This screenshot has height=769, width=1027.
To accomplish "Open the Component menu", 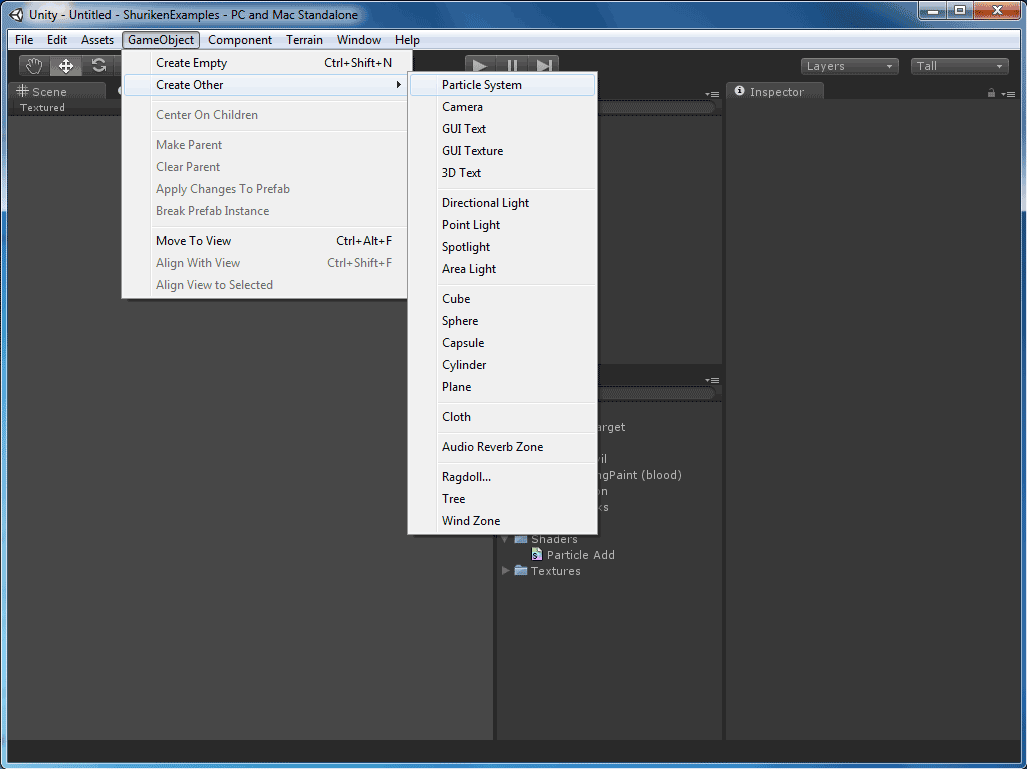I will point(240,40).
